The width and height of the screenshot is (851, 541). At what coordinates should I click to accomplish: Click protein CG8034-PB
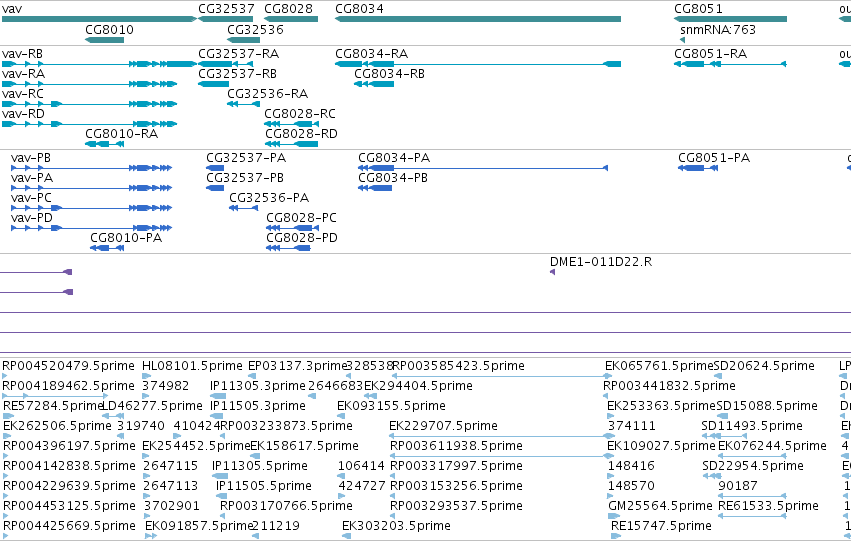coord(375,188)
